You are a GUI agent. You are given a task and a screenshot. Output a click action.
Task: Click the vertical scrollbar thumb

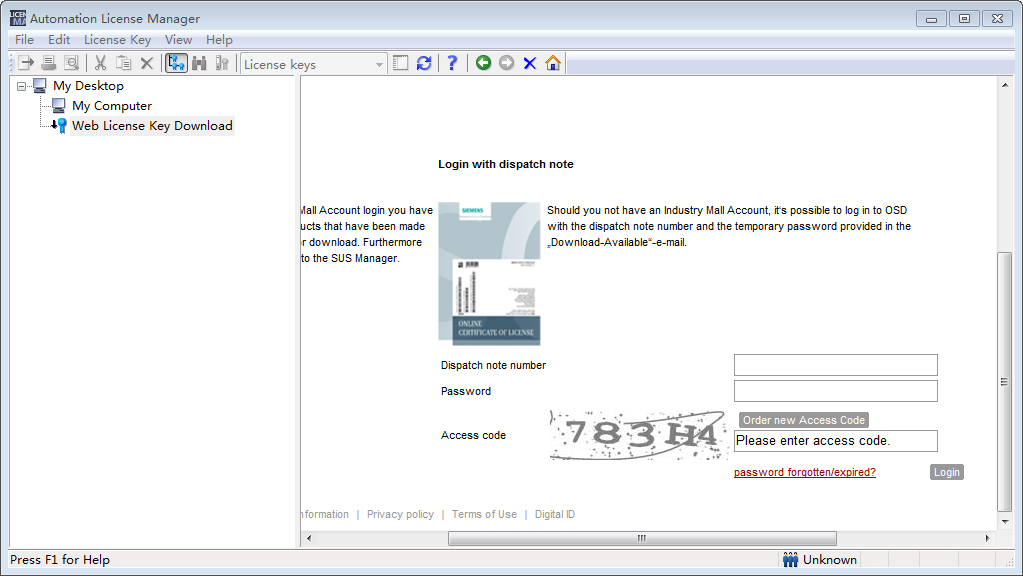point(1005,382)
